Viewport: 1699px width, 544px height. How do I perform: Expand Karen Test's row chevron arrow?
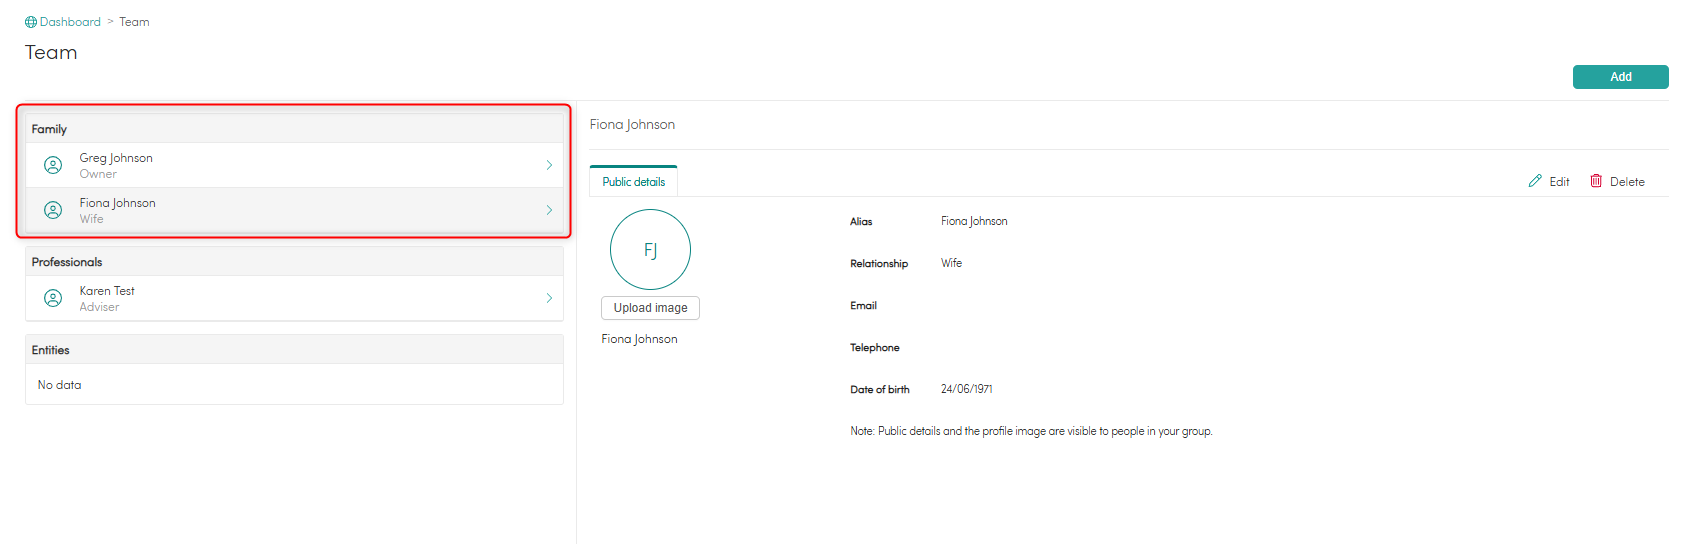point(549,298)
